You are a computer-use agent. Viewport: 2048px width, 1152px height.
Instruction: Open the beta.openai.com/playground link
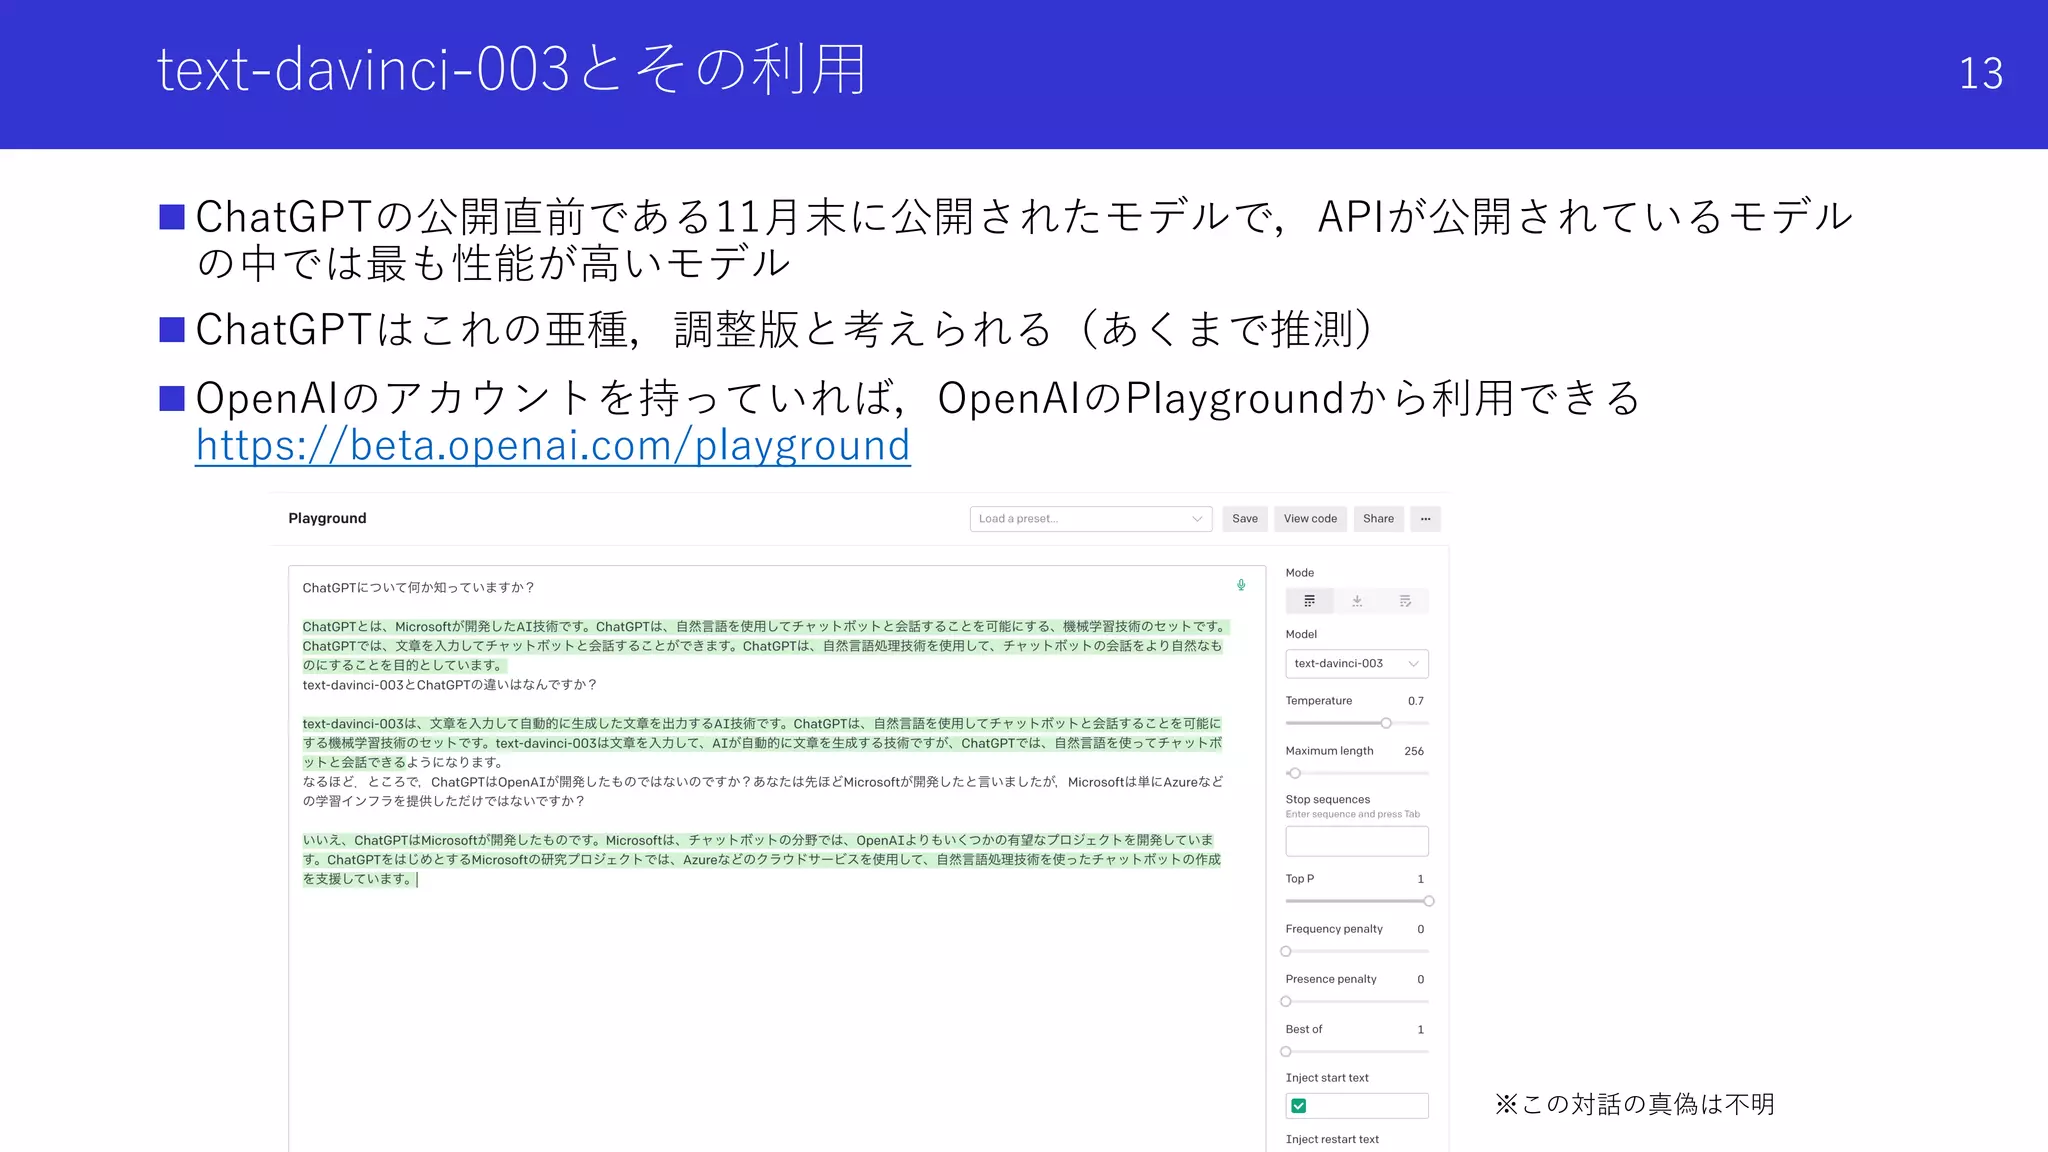point(553,445)
